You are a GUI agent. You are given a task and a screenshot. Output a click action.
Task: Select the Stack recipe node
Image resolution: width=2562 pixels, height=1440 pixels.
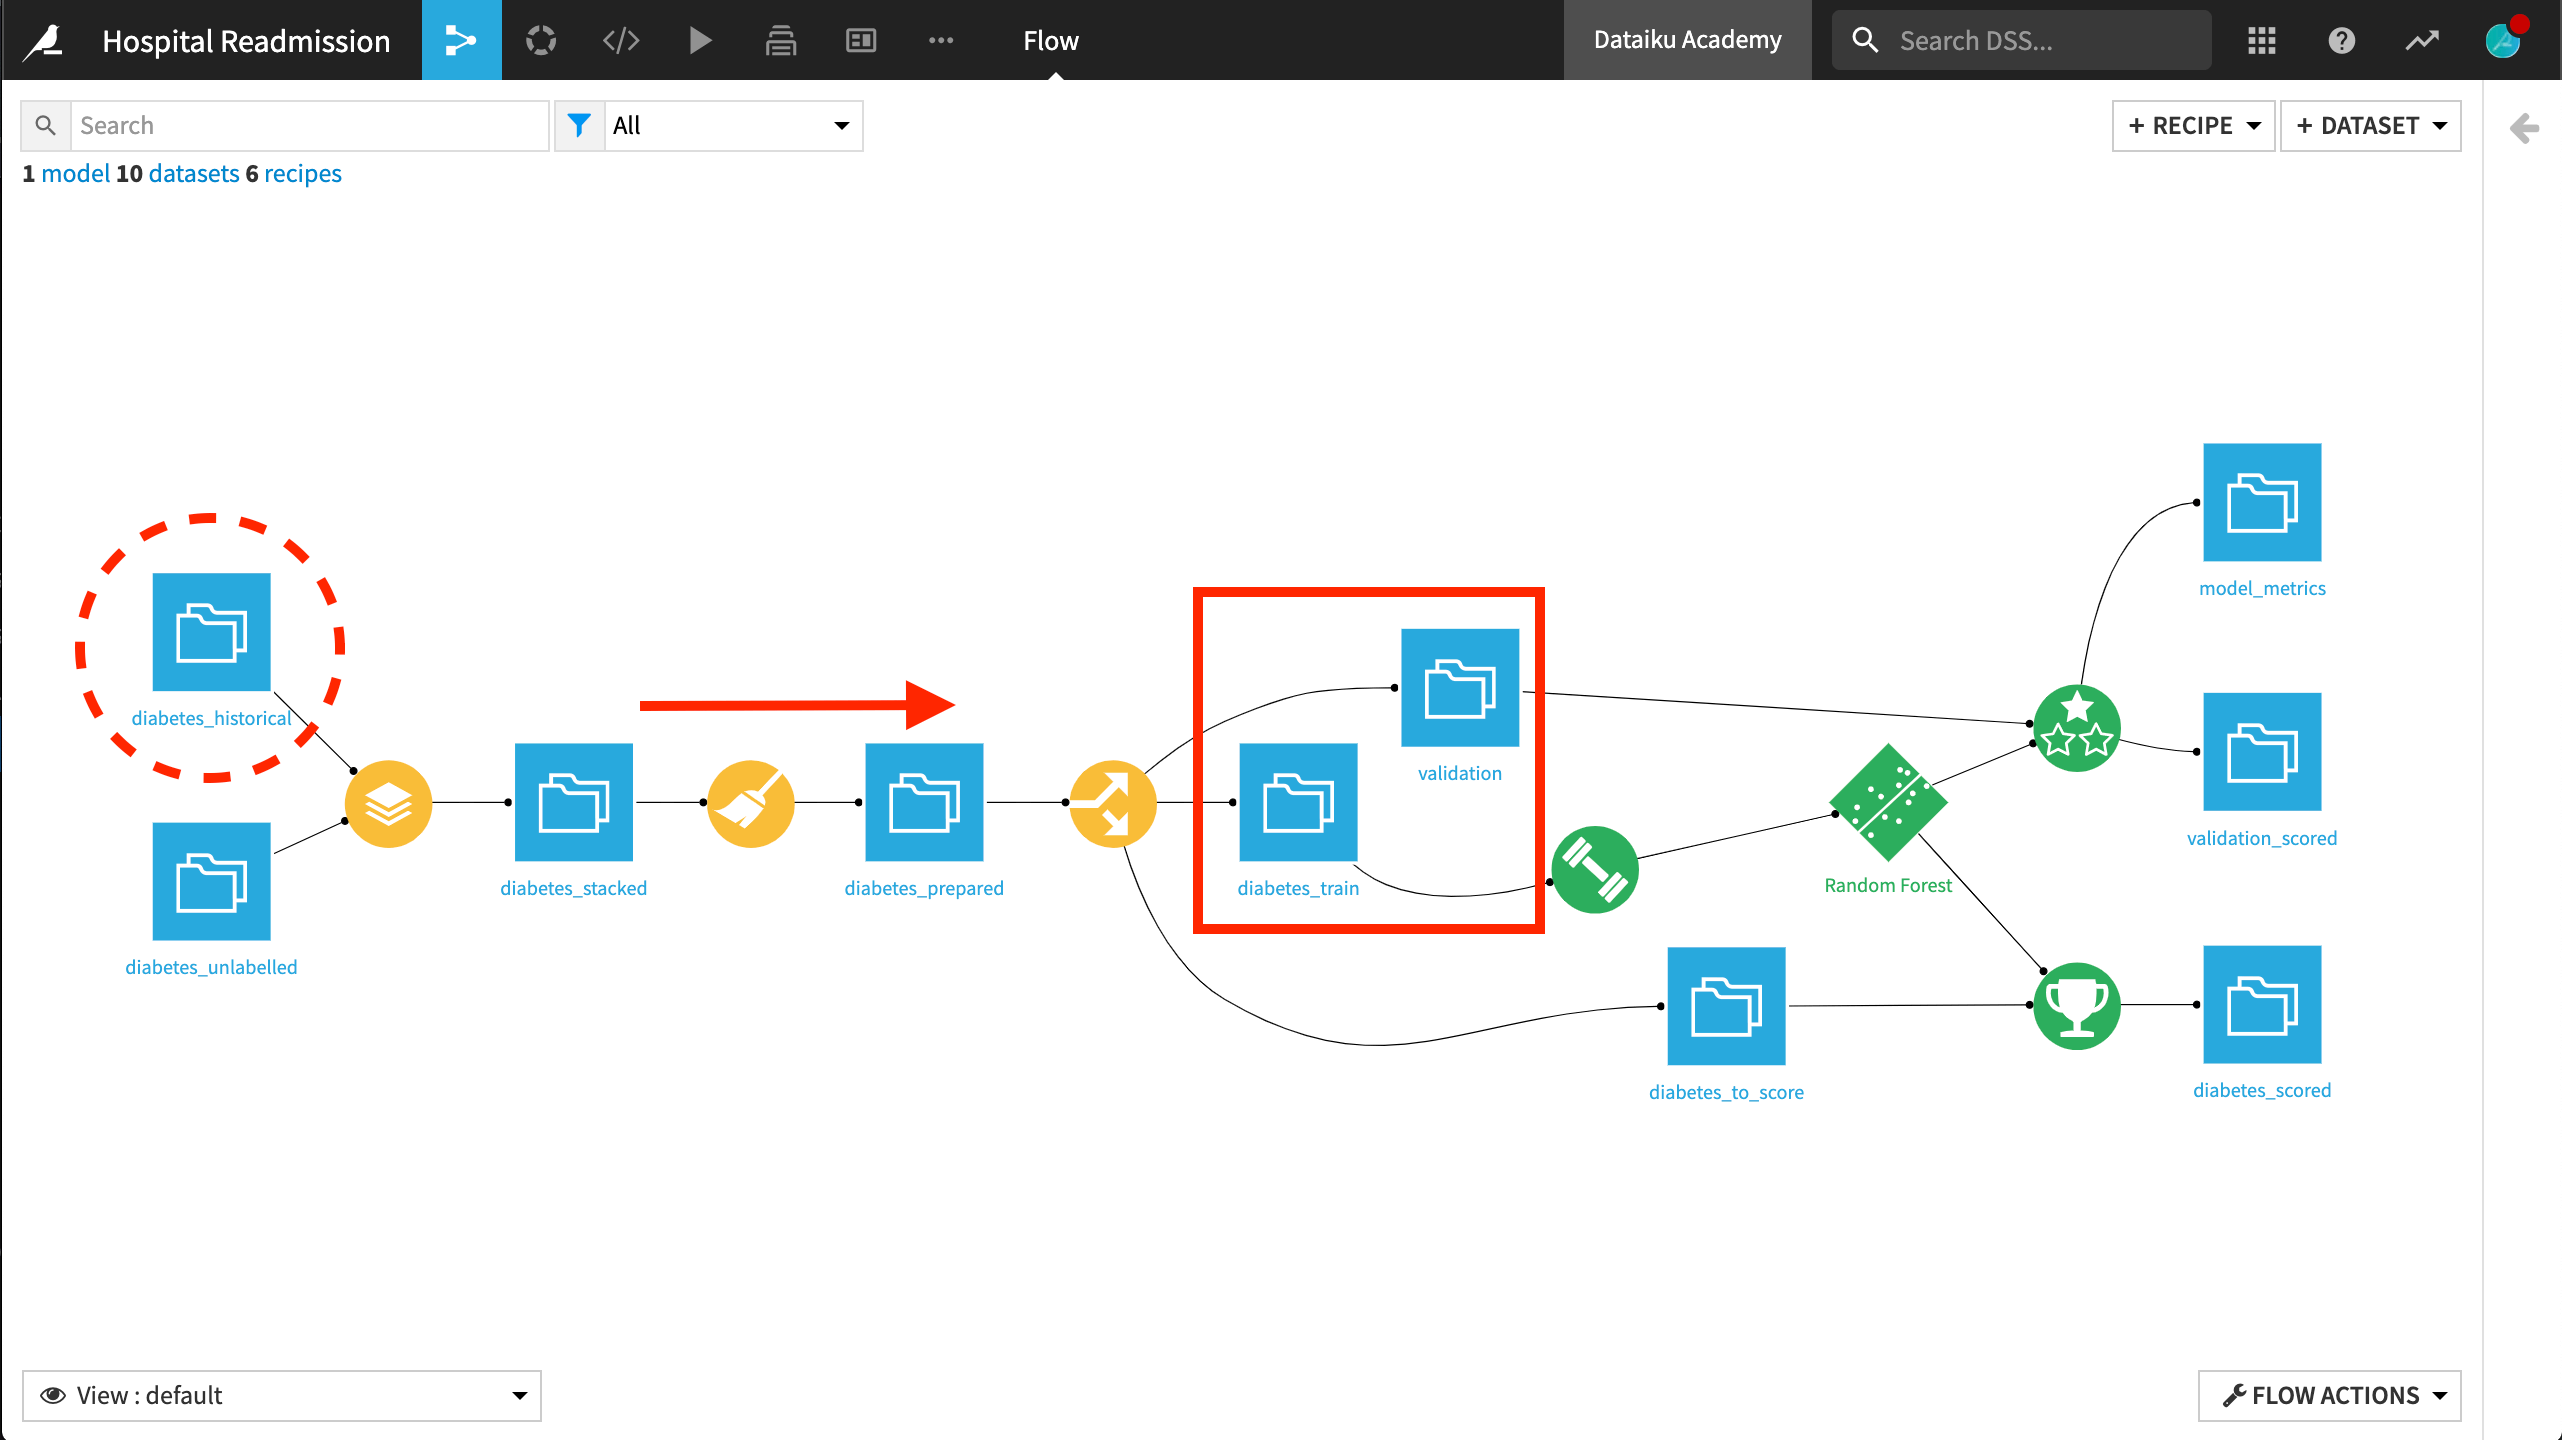(389, 804)
